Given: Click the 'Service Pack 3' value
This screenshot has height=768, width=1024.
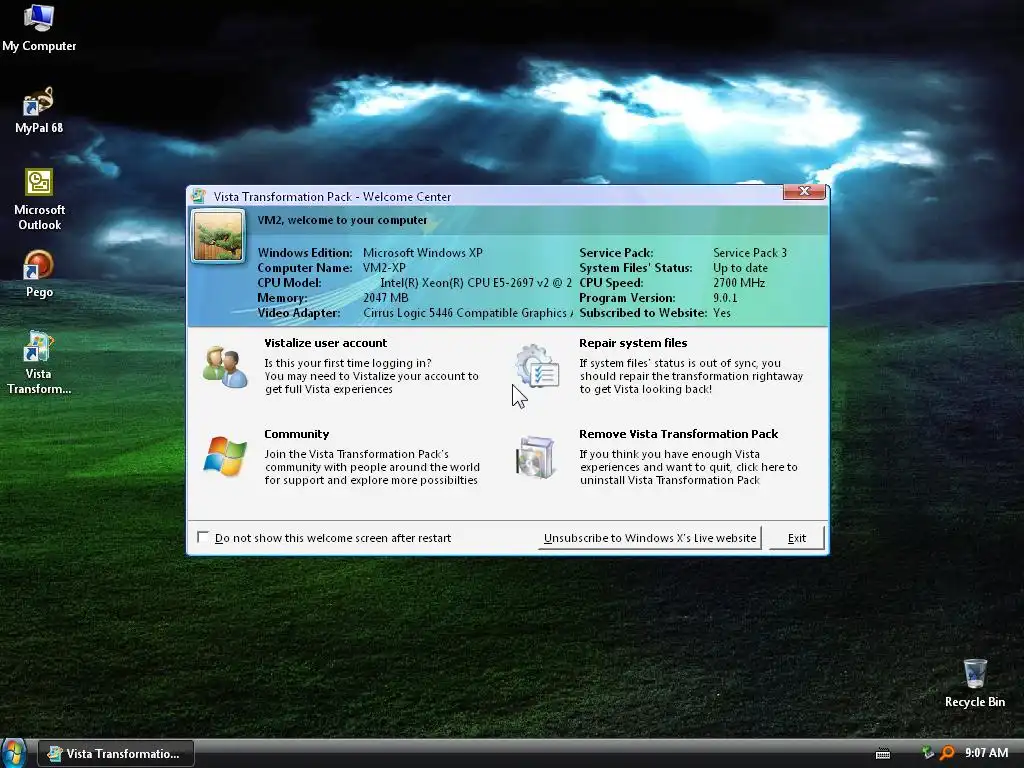Looking at the screenshot, I should pyautogui.click(x=750, y=253).
